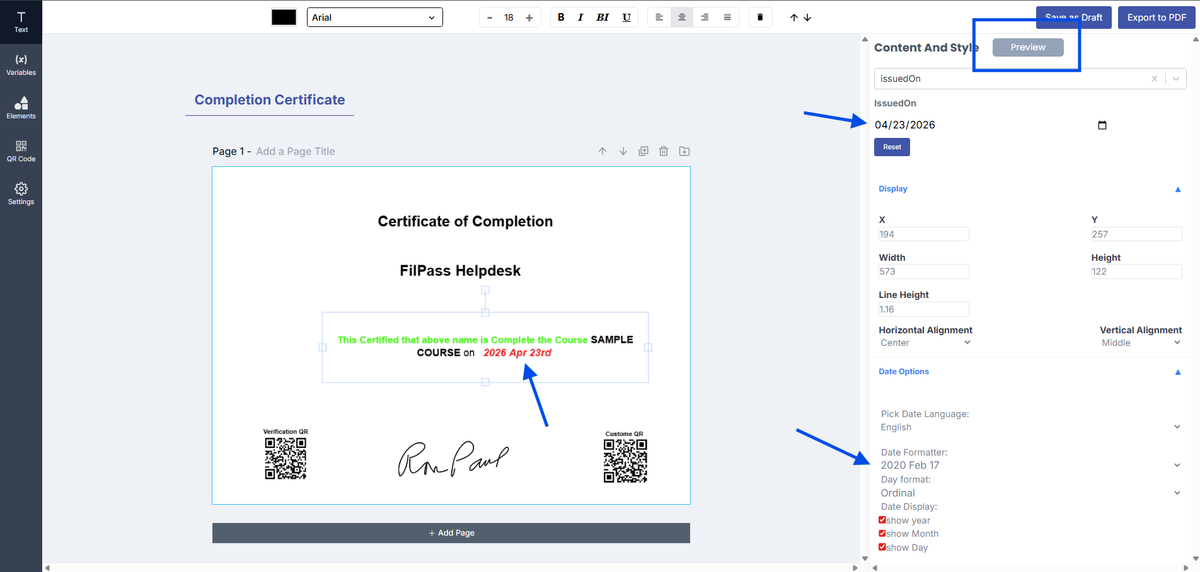
Task: Click the Height input field
Action: [x=1136, y=272]
